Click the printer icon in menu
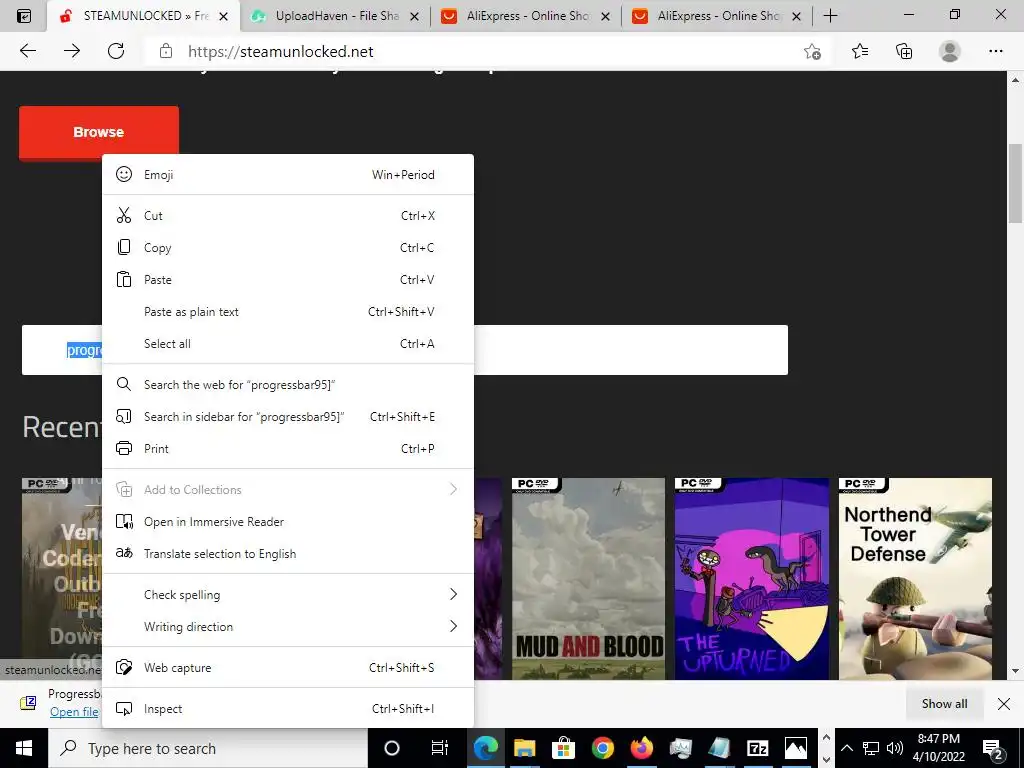Screen dimensions: 1024x768 (124, 449)
